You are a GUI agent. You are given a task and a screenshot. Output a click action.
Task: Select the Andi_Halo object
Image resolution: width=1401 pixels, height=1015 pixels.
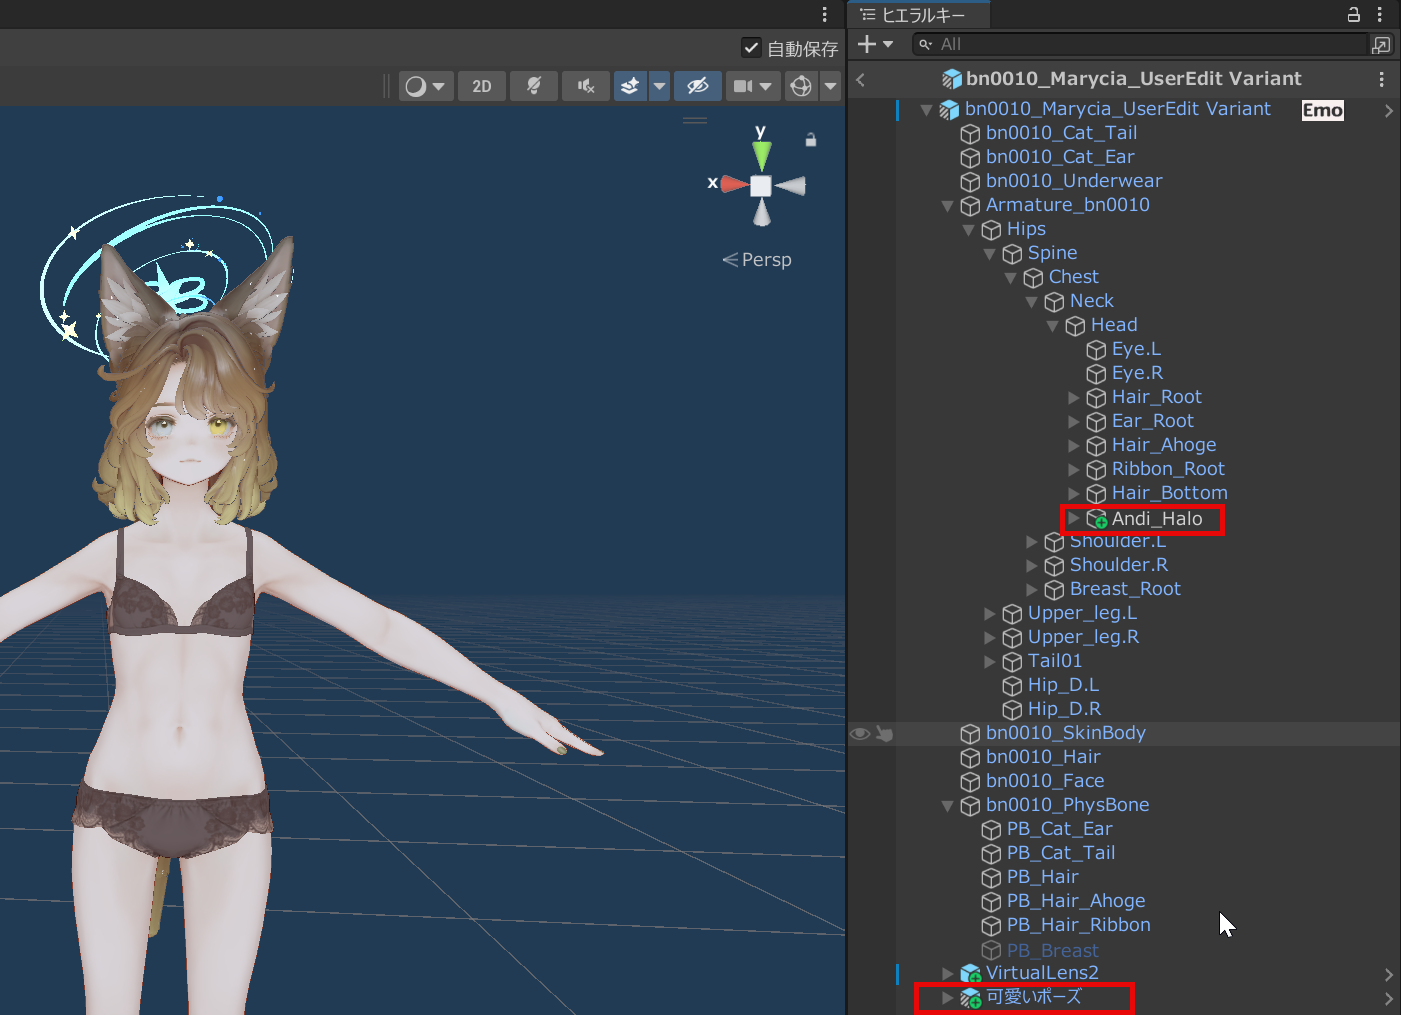[x=1157, y=519]
